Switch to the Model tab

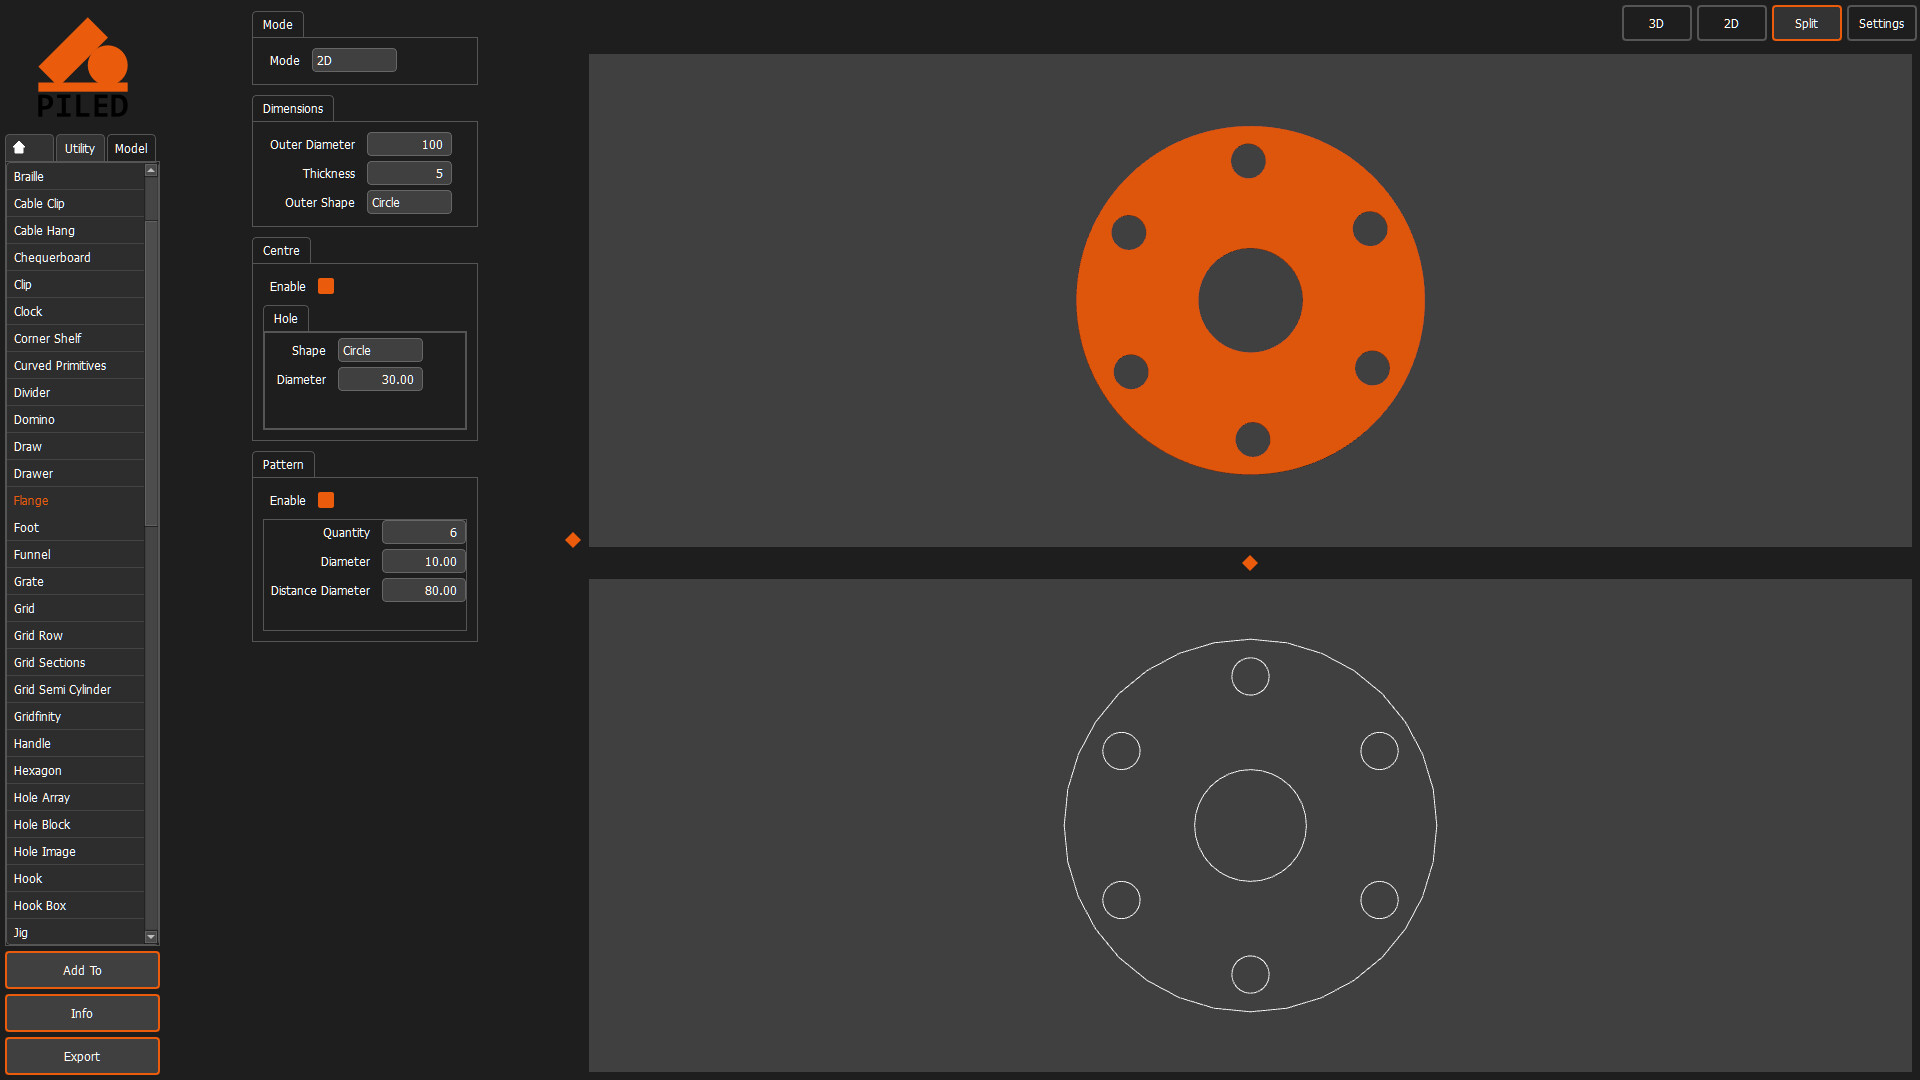coord(131,148)
